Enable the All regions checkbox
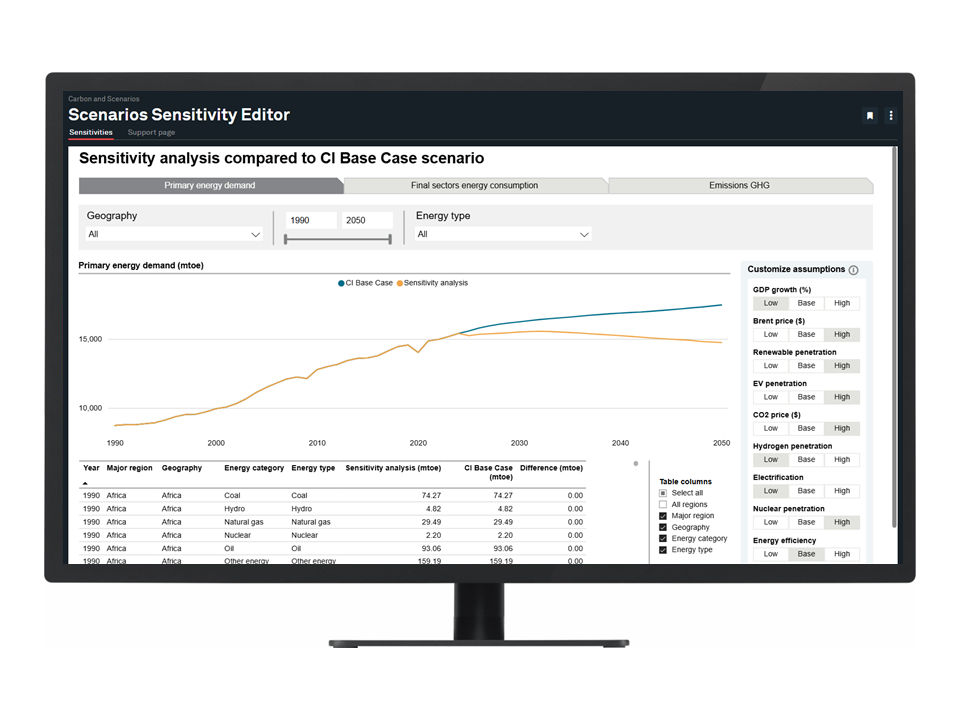The image size is (960, 720). tap(663, 505)
